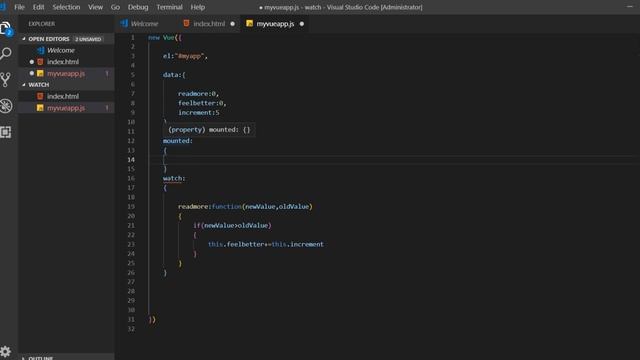Image resolution: width=640 pixels, height=360 pixels.
Task: Open the Terminal menu
Action: (169, 7)
